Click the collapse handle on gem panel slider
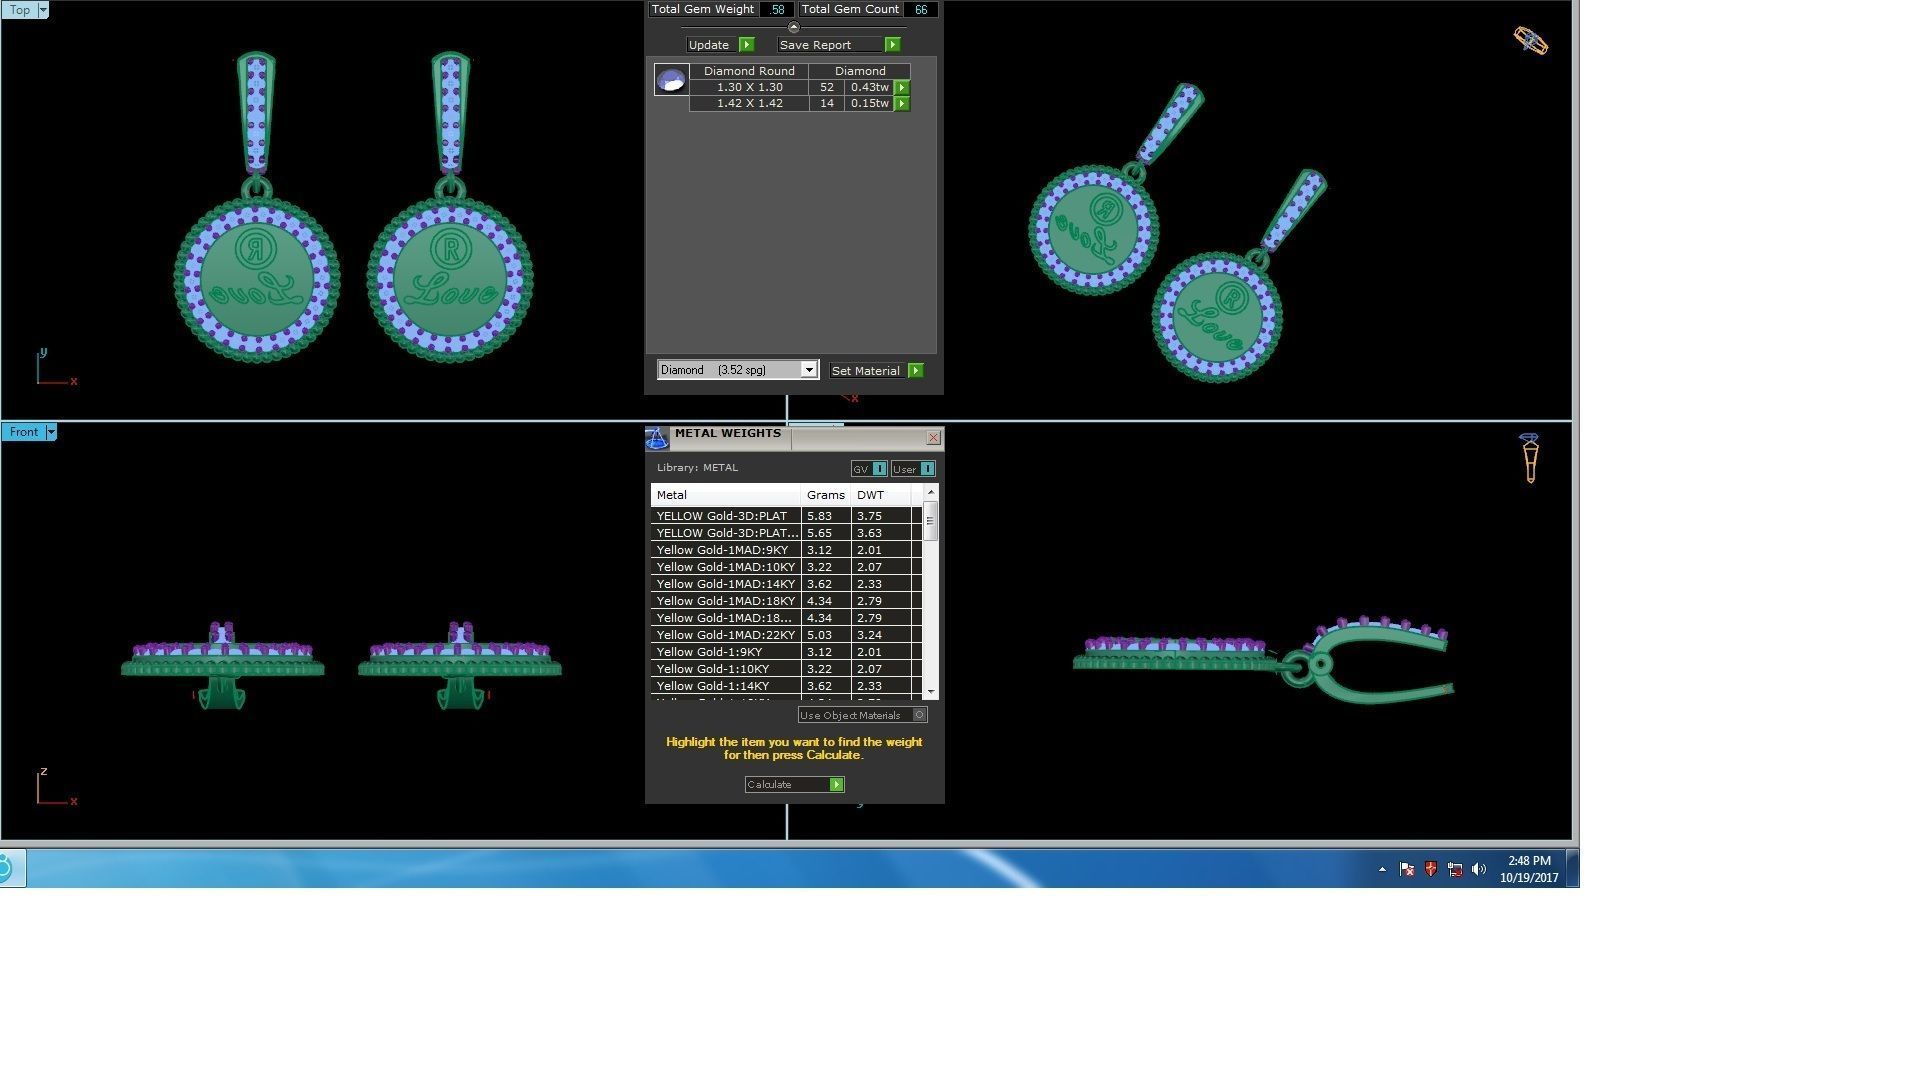This screenshot has width=1920, height=1080. click(x=793, y=28)
